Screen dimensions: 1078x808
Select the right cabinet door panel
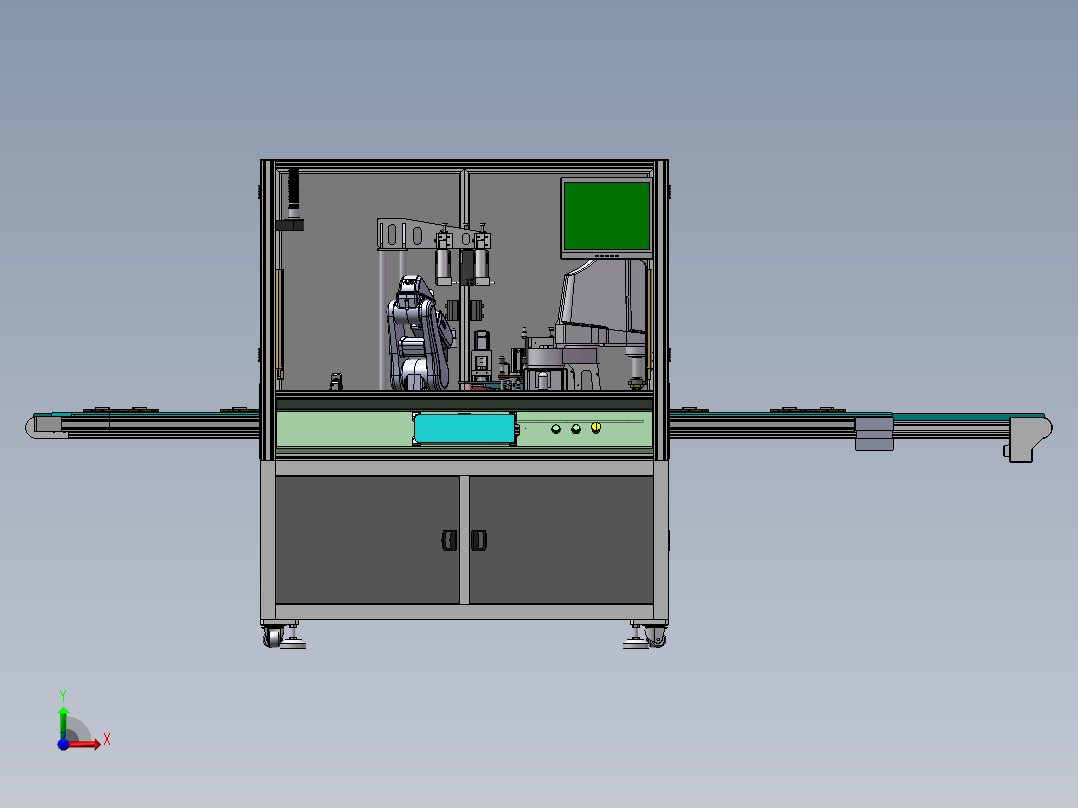[x=561, y=540]
